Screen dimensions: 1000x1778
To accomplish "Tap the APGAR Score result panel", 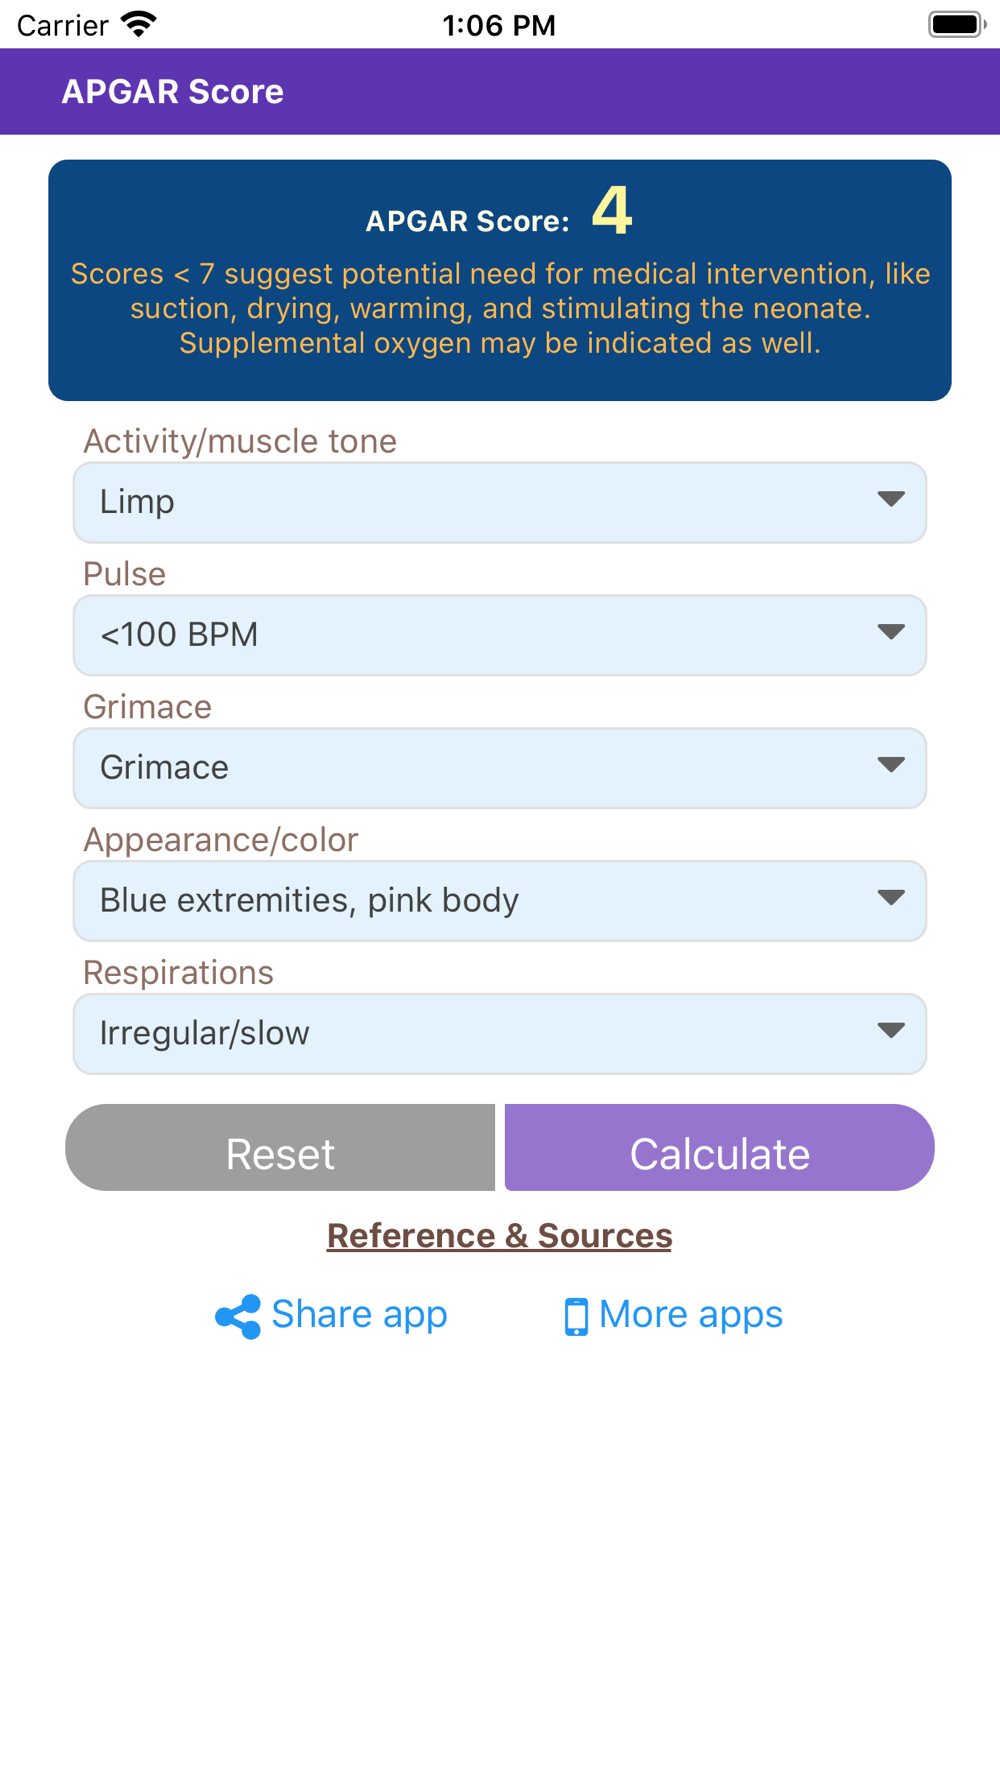I will [499, 281].
